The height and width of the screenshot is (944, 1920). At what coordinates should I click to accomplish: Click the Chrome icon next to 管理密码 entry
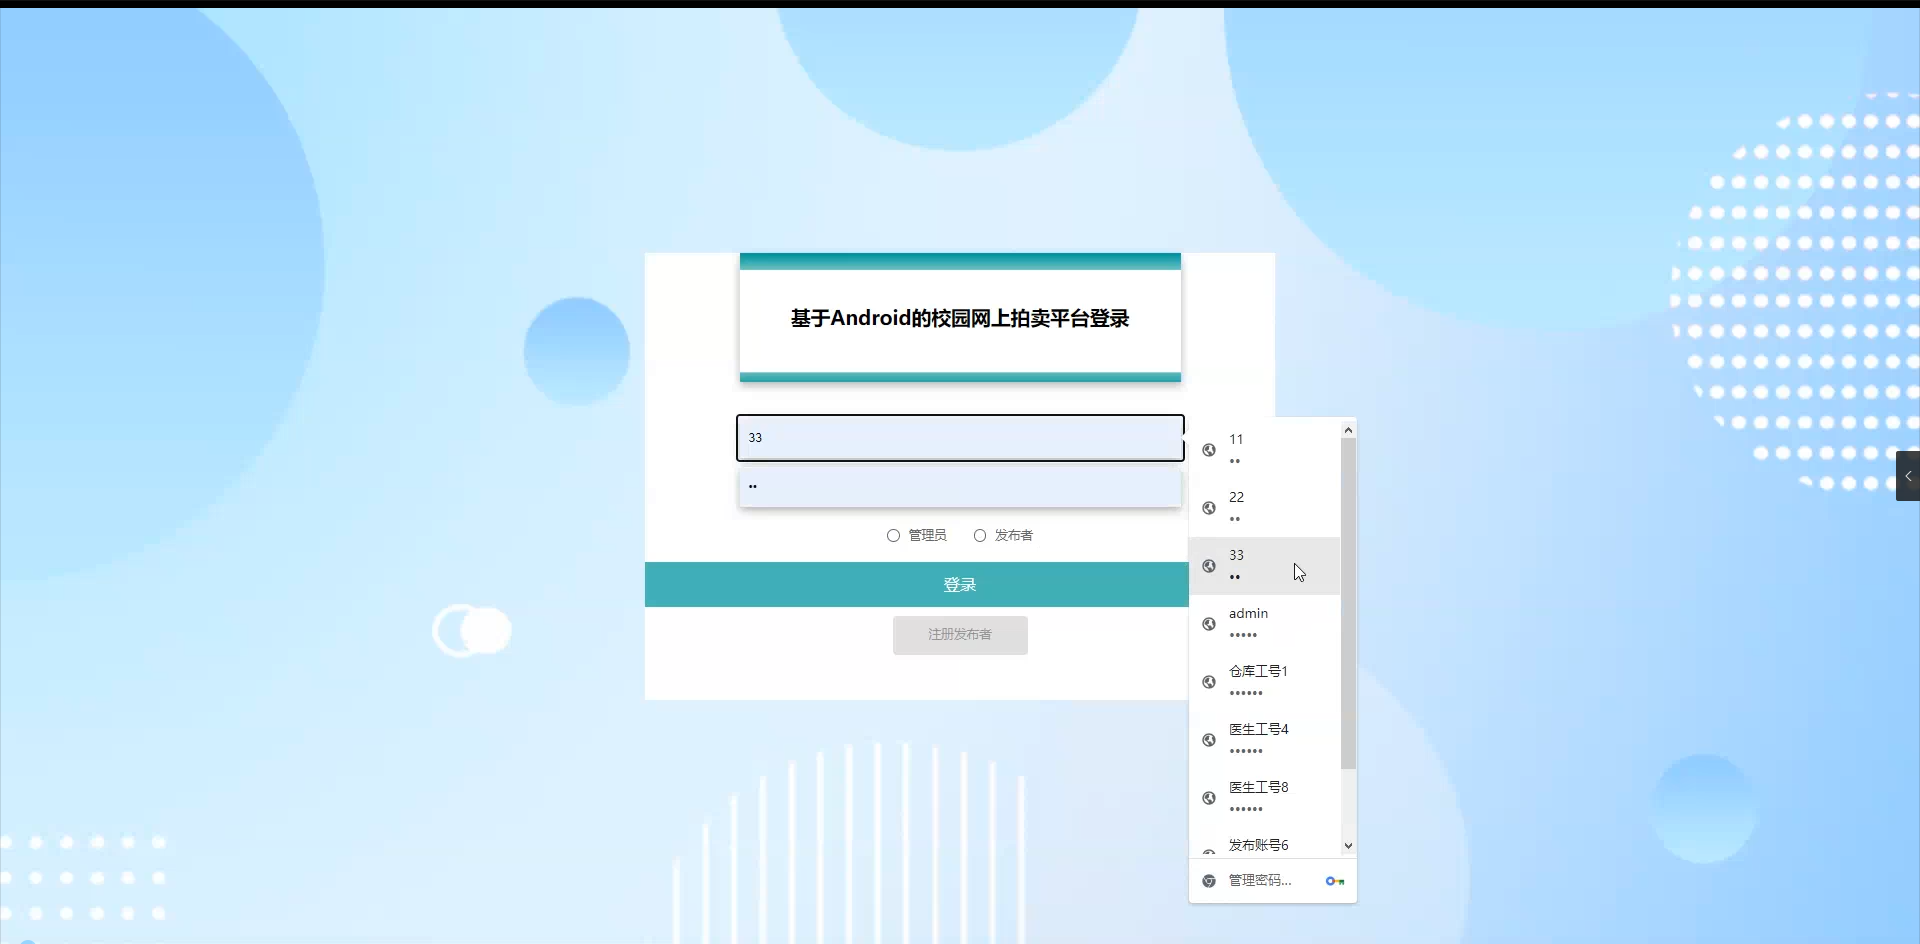click(1210, 881)
